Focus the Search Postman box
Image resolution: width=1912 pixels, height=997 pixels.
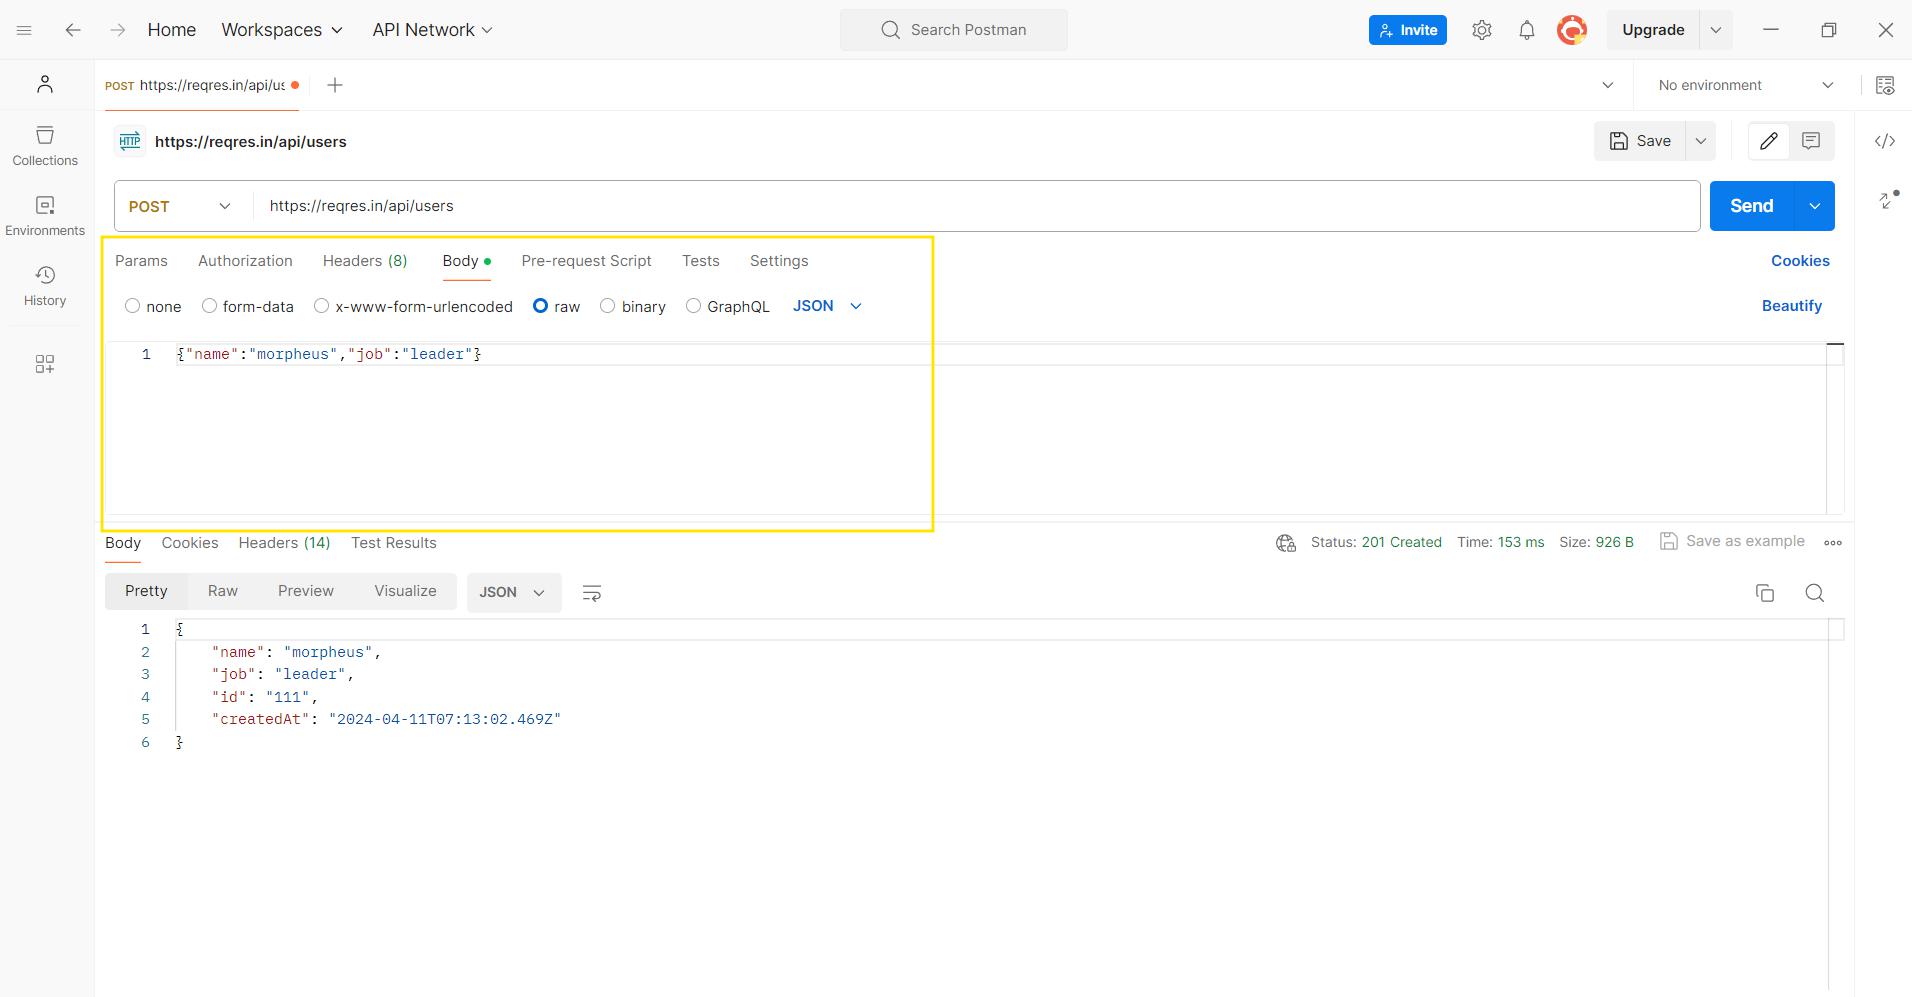click(954, 30)
